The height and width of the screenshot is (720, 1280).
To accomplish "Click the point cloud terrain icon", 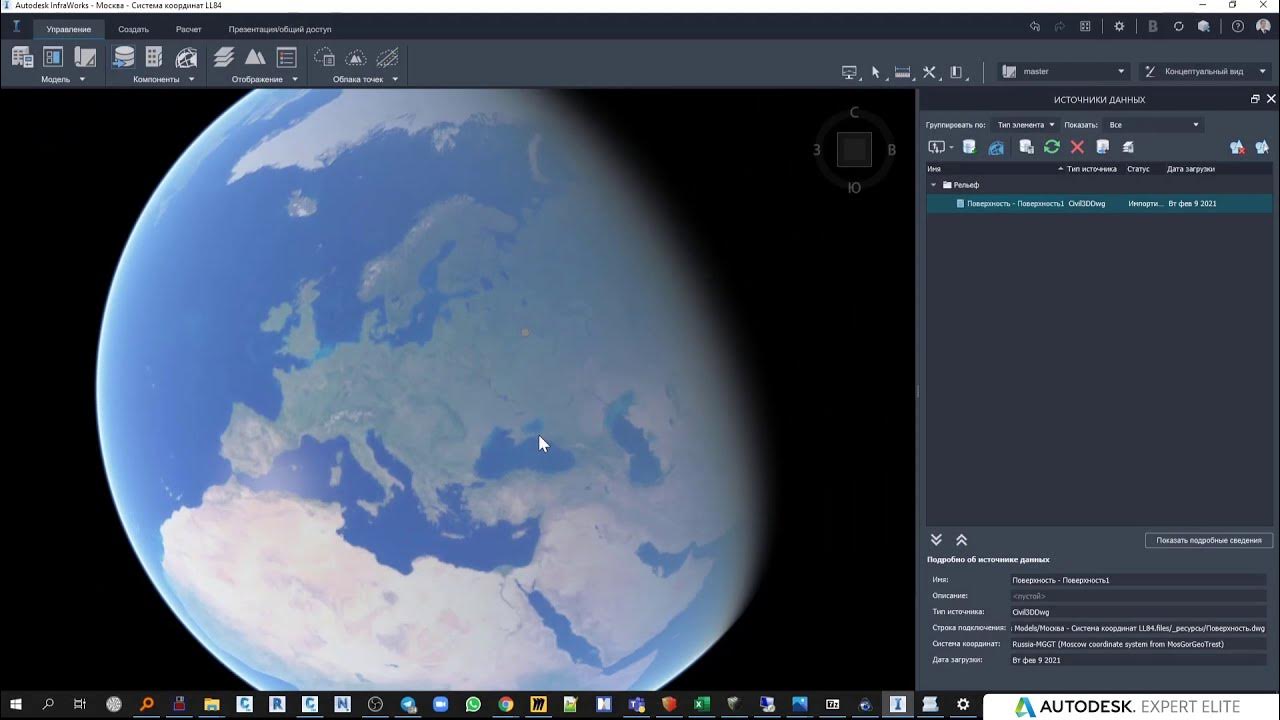I will click(355, 58).
